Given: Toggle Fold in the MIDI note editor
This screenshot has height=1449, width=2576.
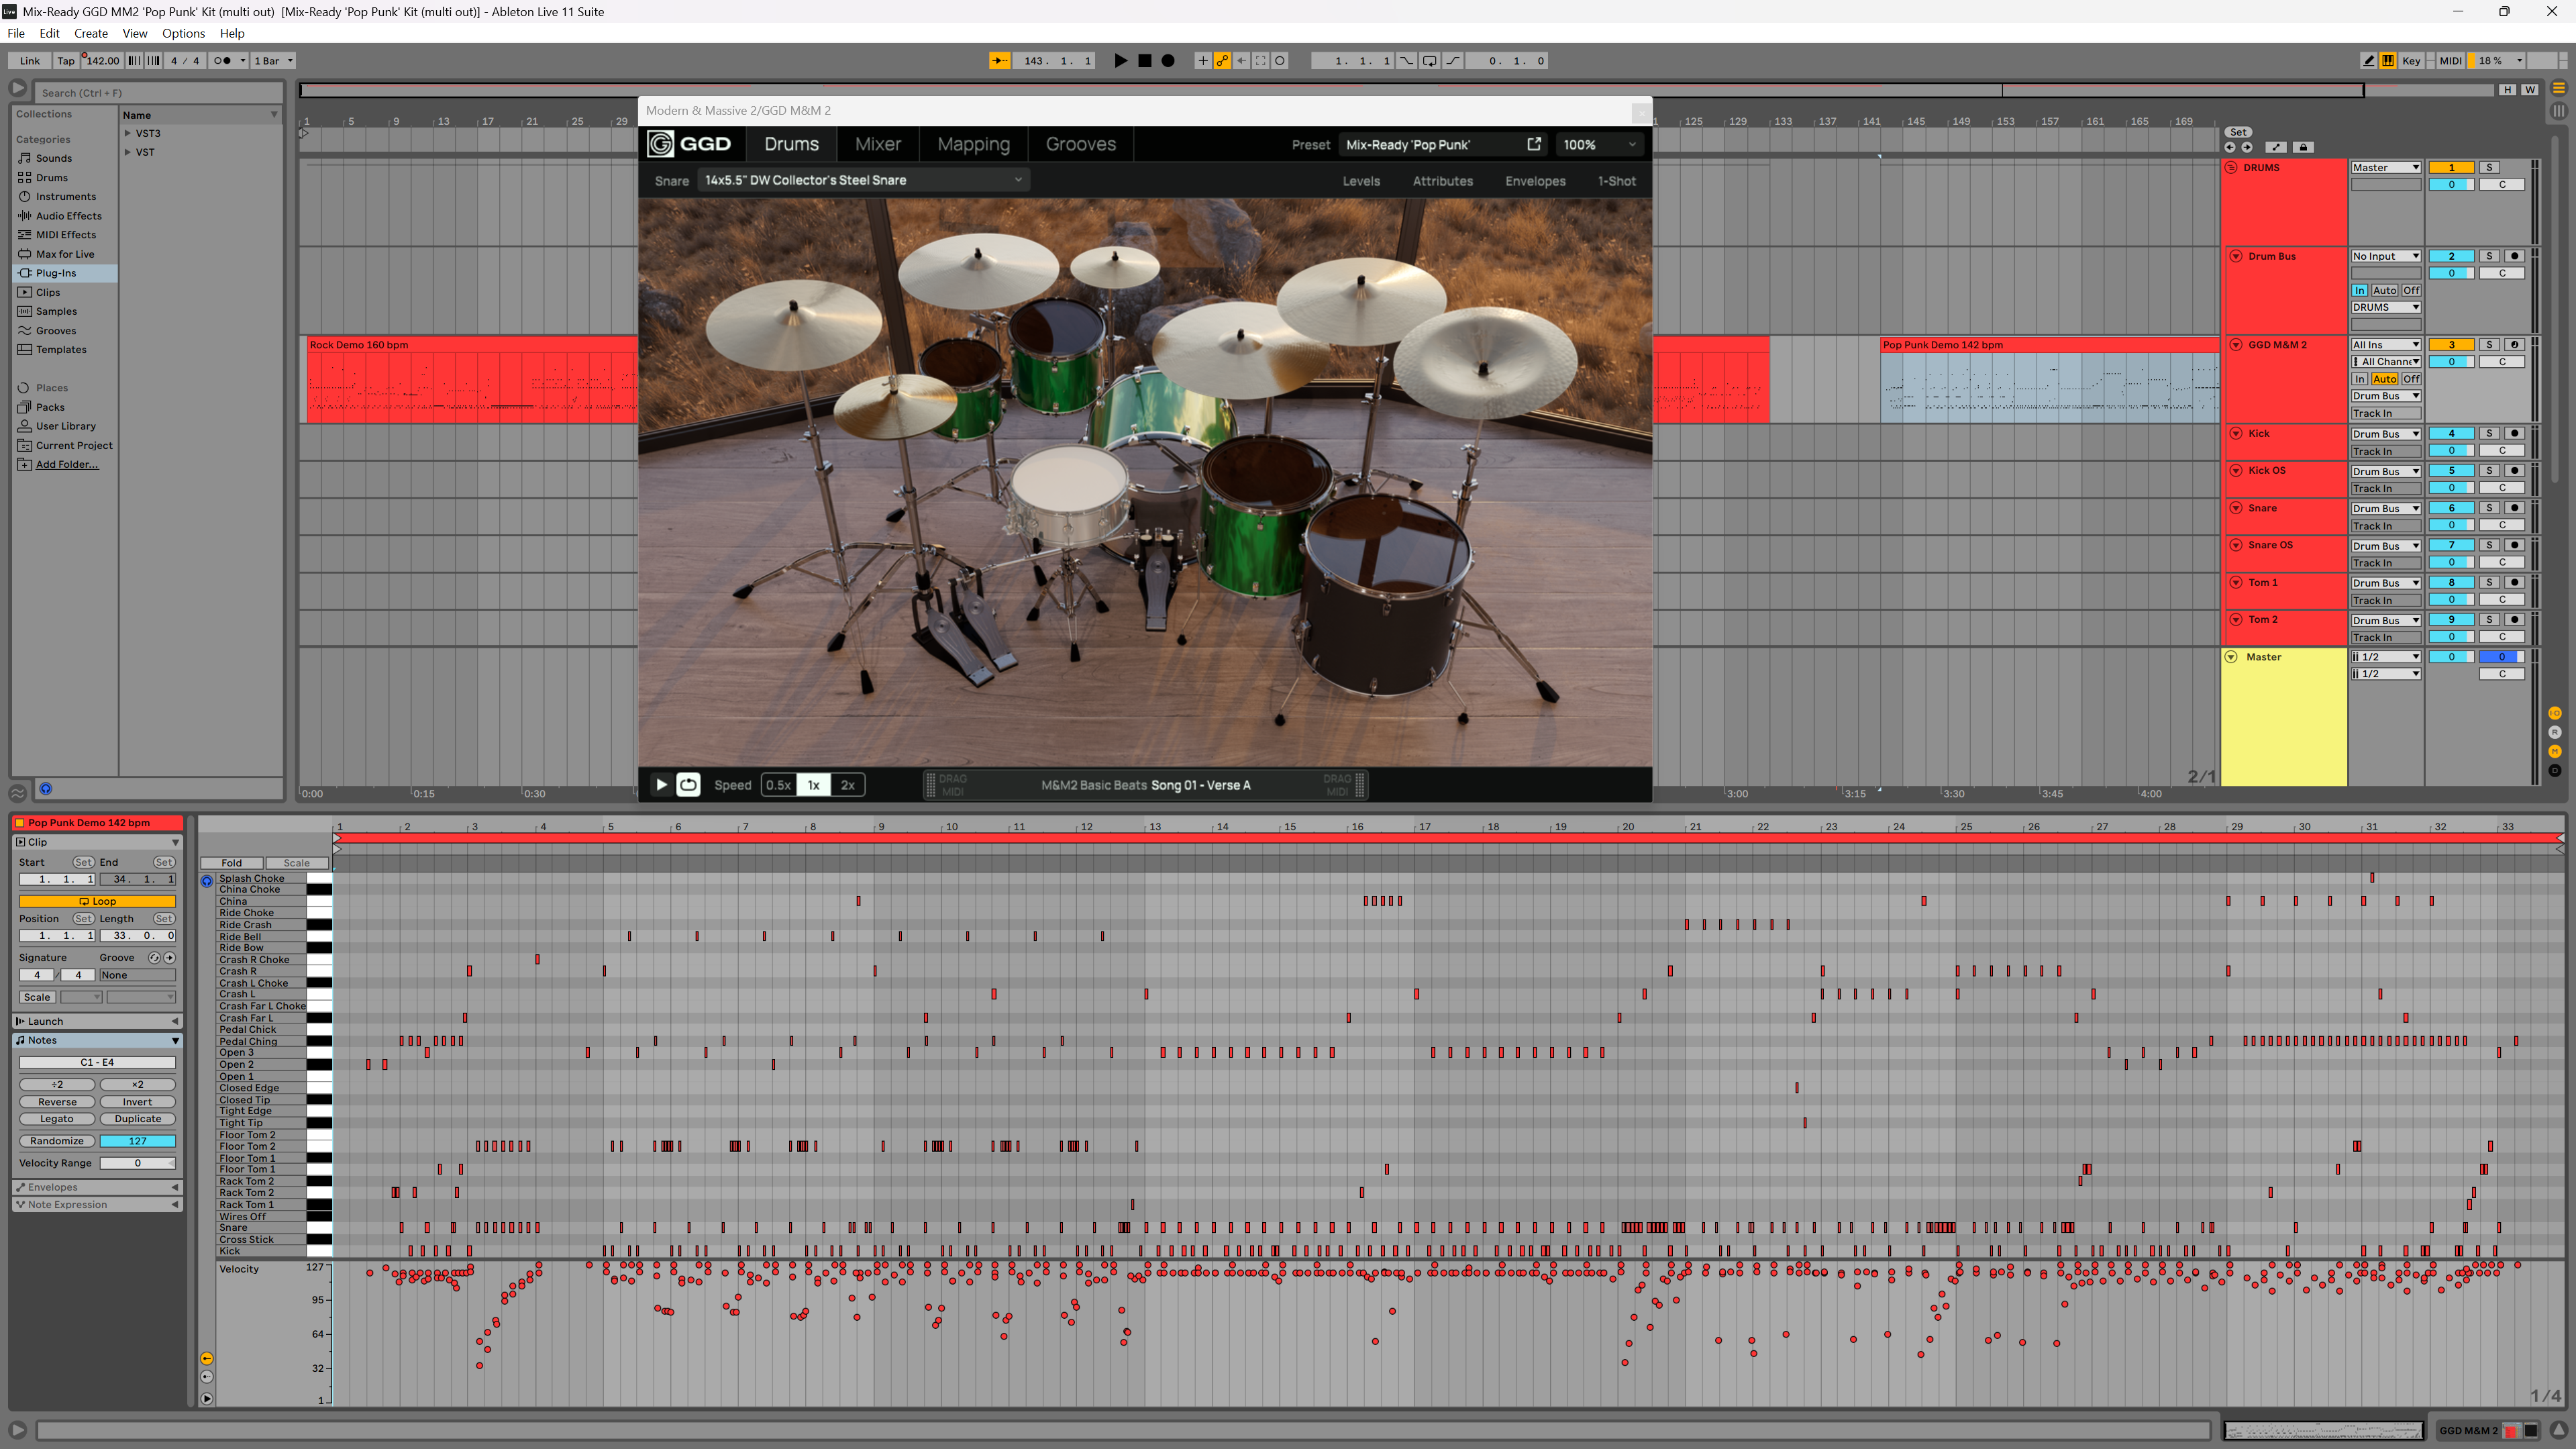Looking at the screenshot, I should (232, 863).
